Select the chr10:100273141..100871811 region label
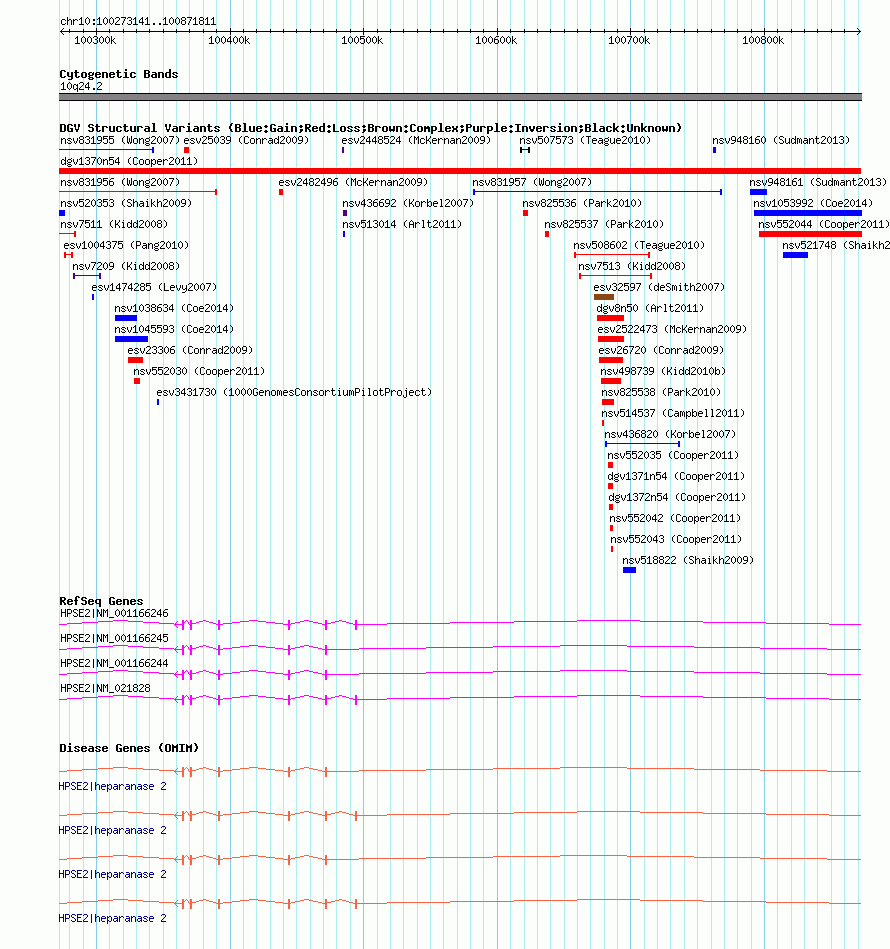 [138, 22]
